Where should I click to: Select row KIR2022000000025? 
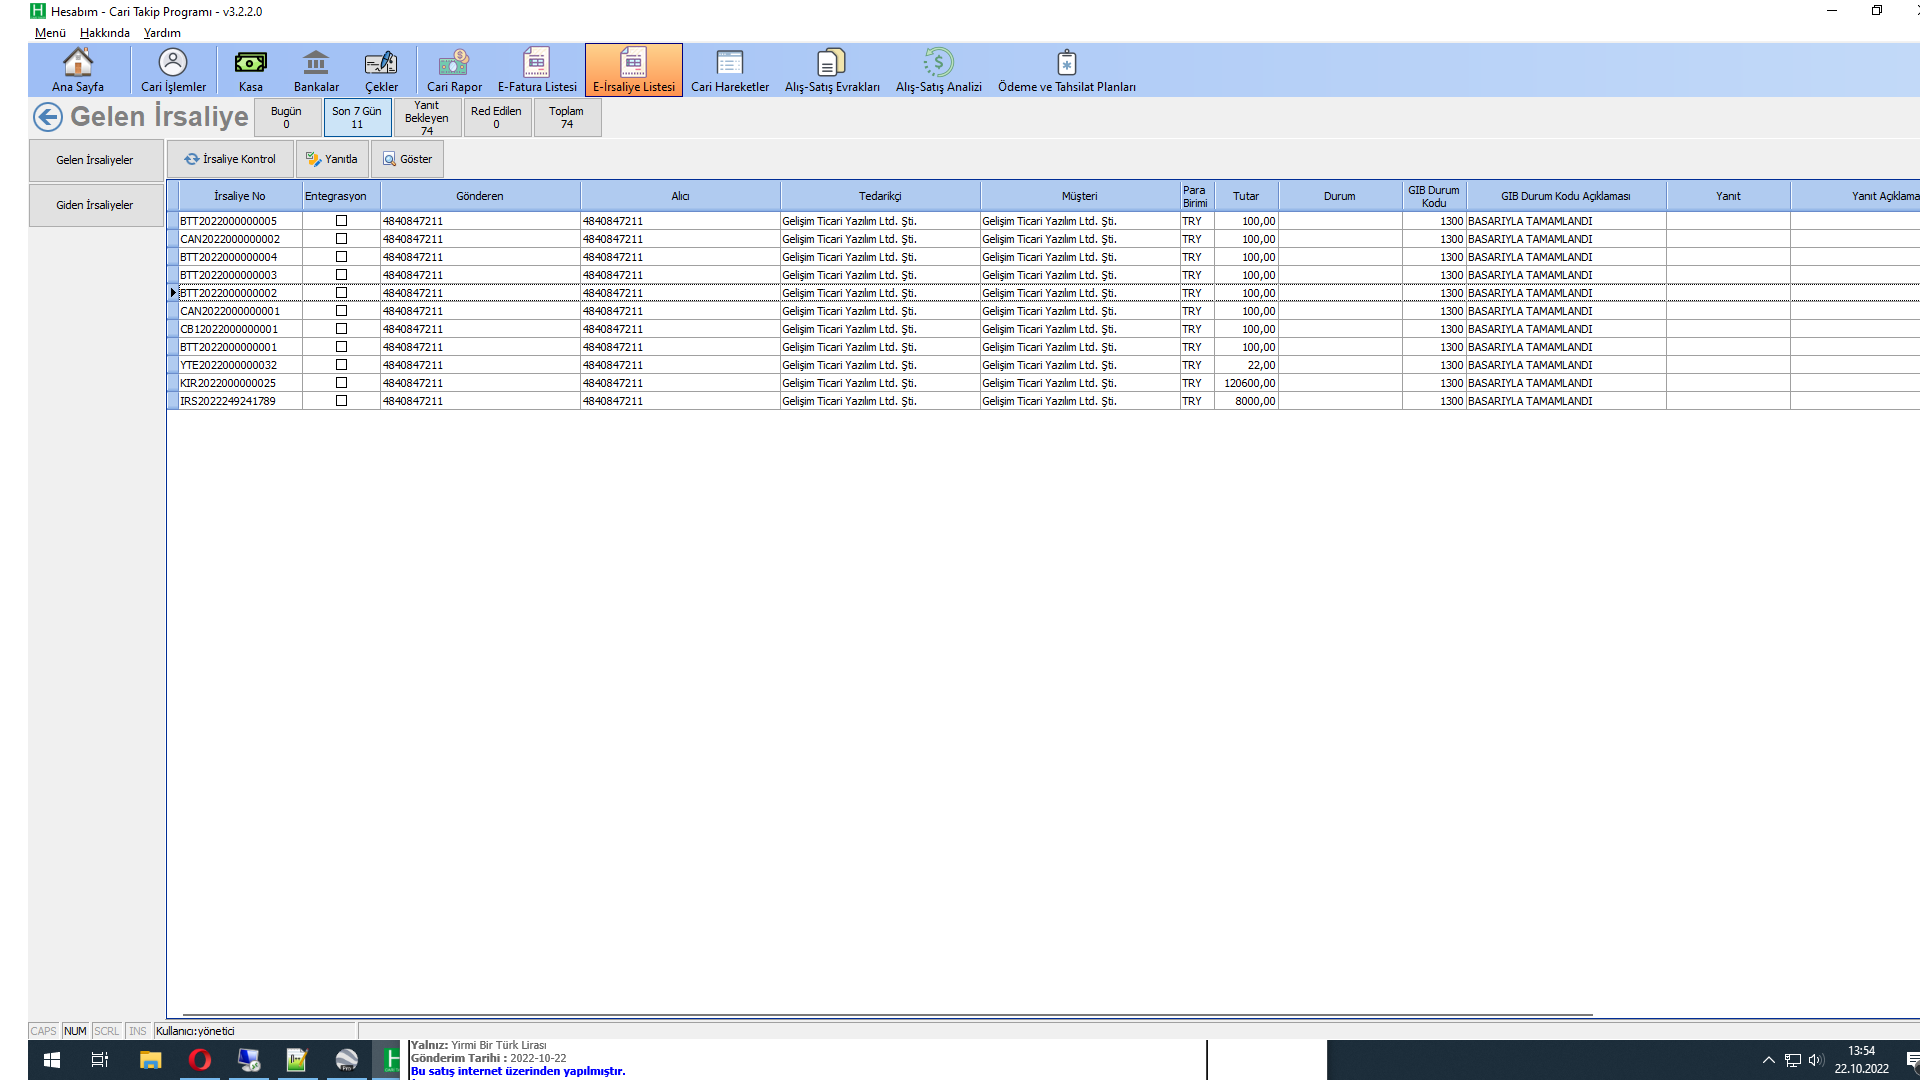click(1043, 383)
